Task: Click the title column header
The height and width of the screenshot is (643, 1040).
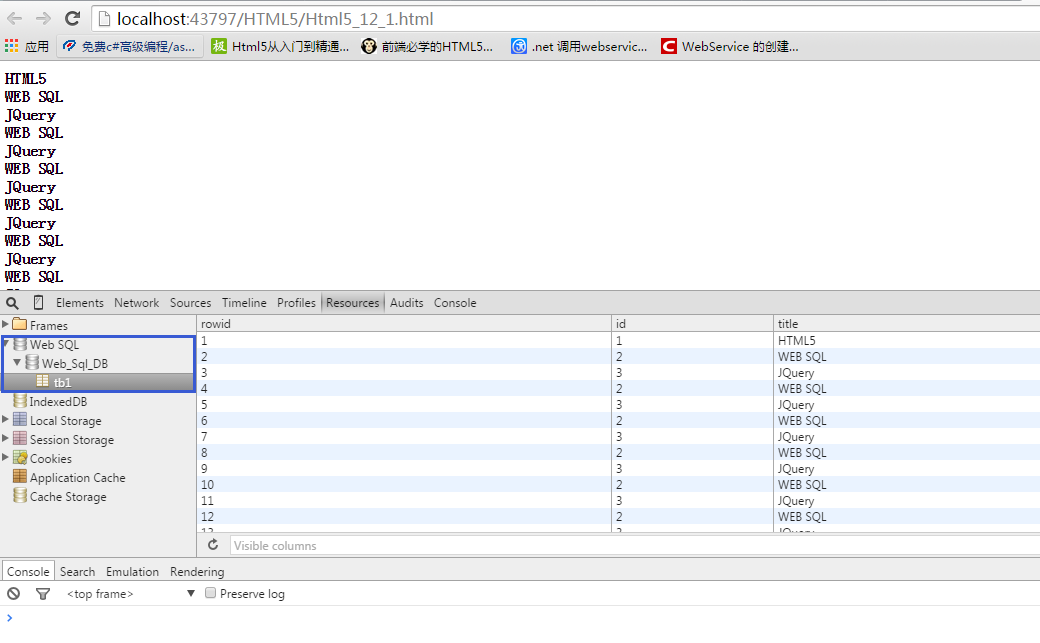Action: click(907, 324)
